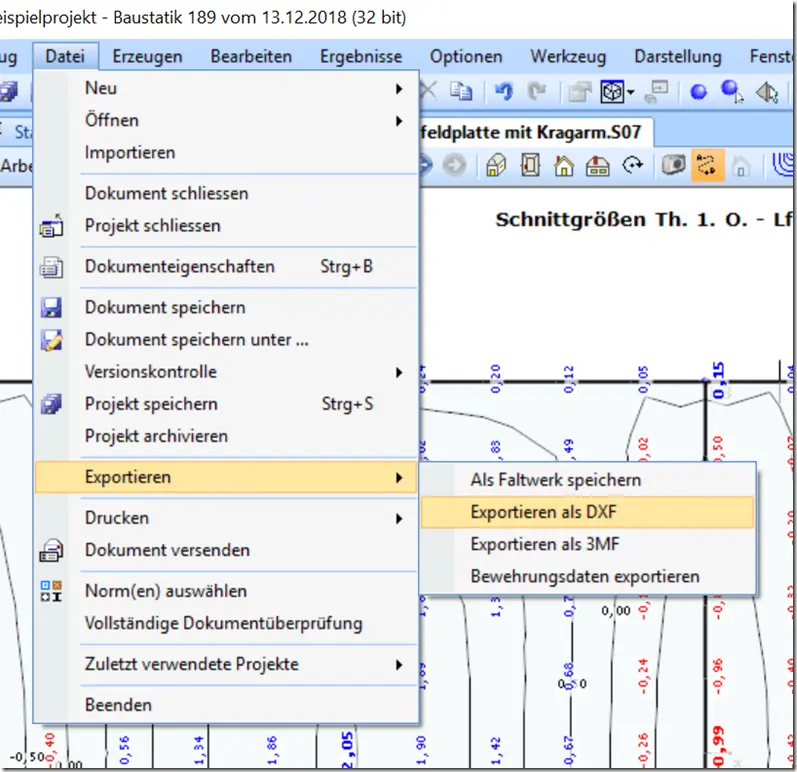The height and width of the screenshot is (772, 797).
Task: Expand Zuletzt verwendete Projekte submenu
Action: click(x=227, y=664)
